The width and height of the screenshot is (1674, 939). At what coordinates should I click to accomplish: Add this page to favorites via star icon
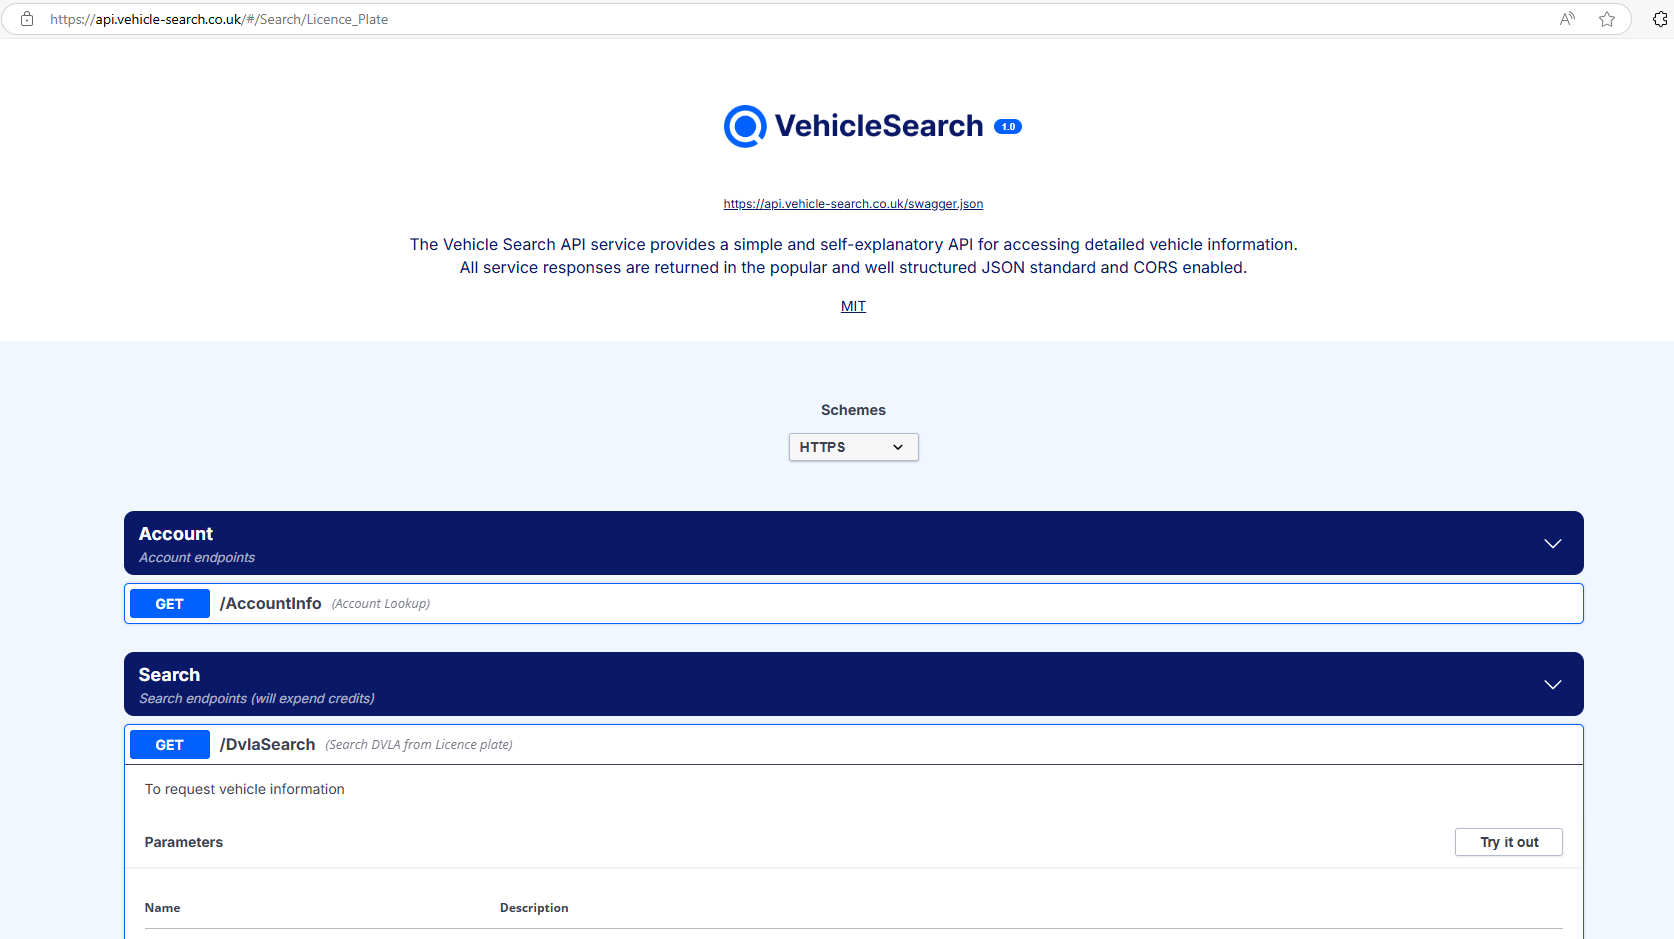point(1607,18)
